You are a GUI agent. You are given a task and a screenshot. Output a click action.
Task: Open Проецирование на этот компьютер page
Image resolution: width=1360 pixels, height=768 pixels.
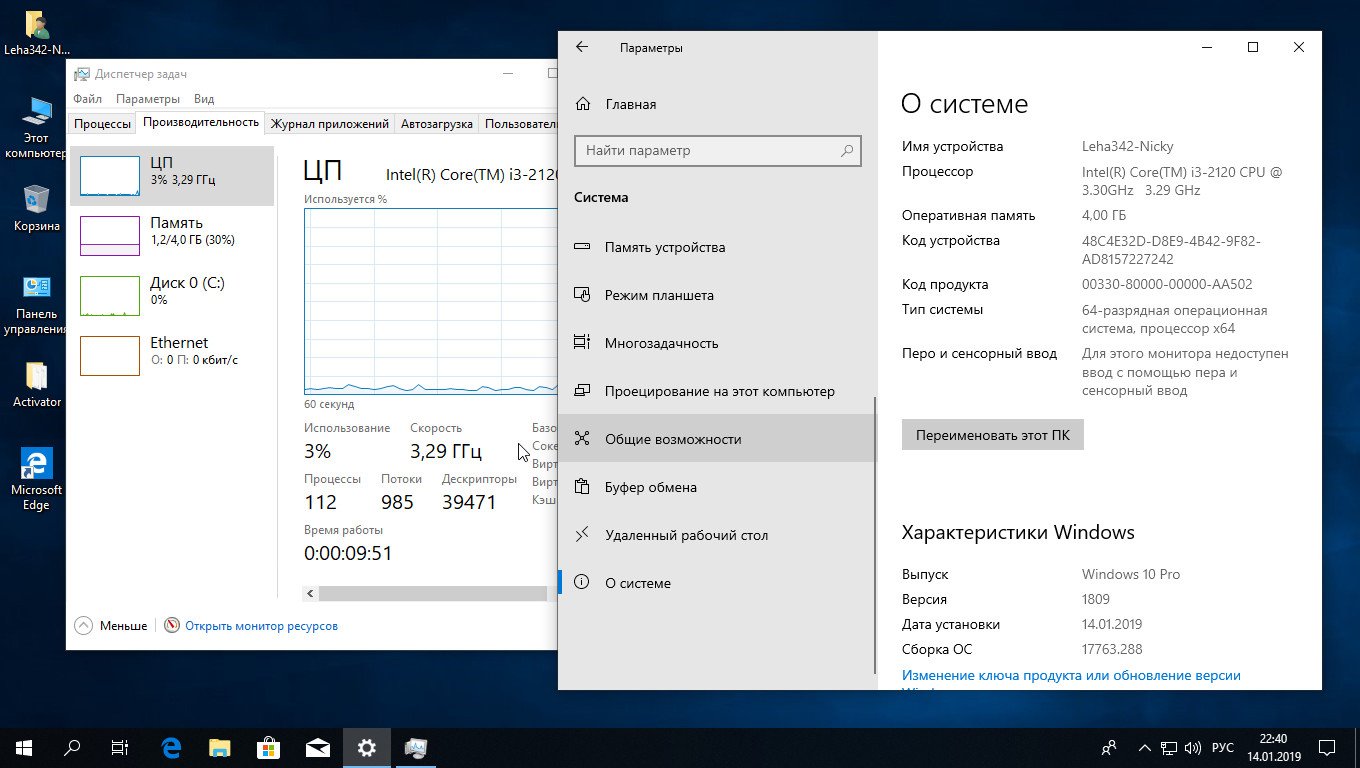tap(716, 391)
